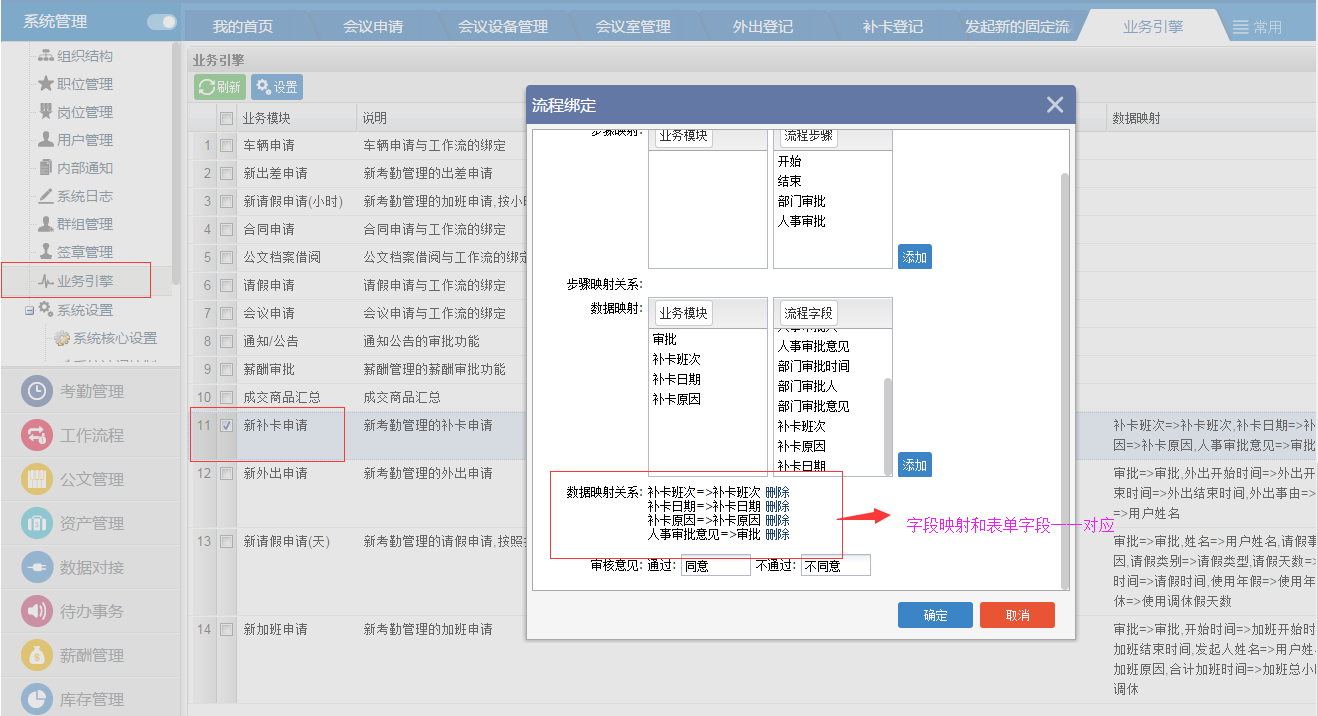1318x716 pixels.
Task: Open 库存管理 pie chart icon
Action: pos(37,697)
